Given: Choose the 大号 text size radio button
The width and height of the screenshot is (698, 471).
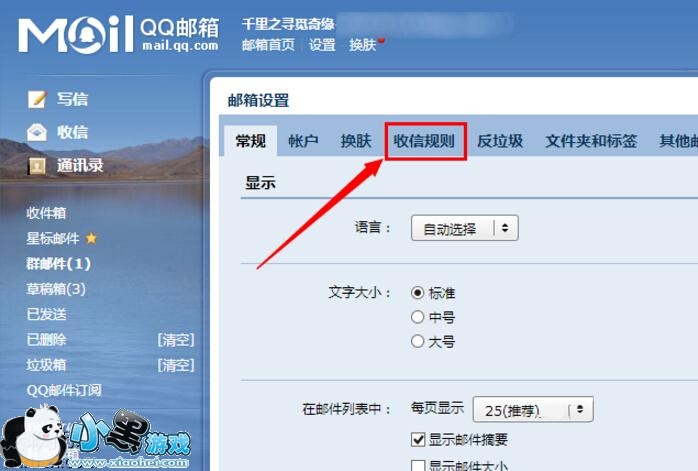Looking at the screenshot, I should point(417,341).
